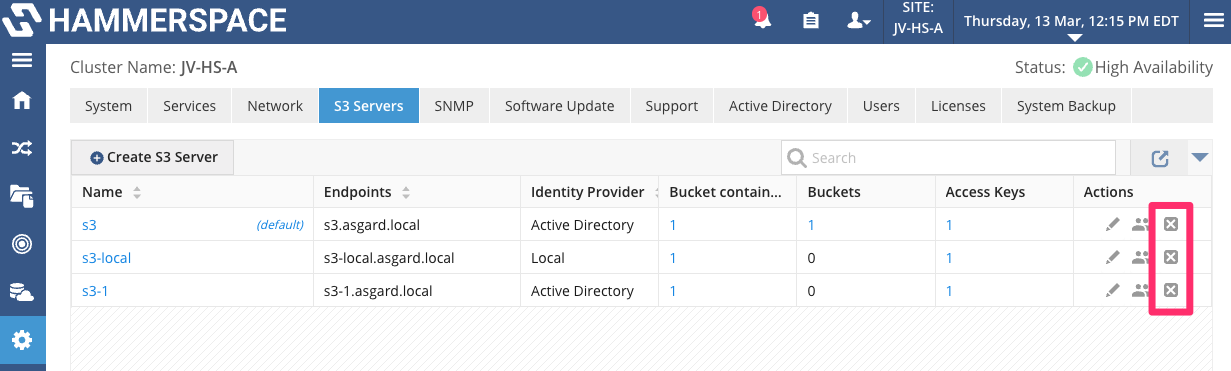Open the s3-local server name link
The width and height of the screenshot is (1231, 371).
(106, 258)
